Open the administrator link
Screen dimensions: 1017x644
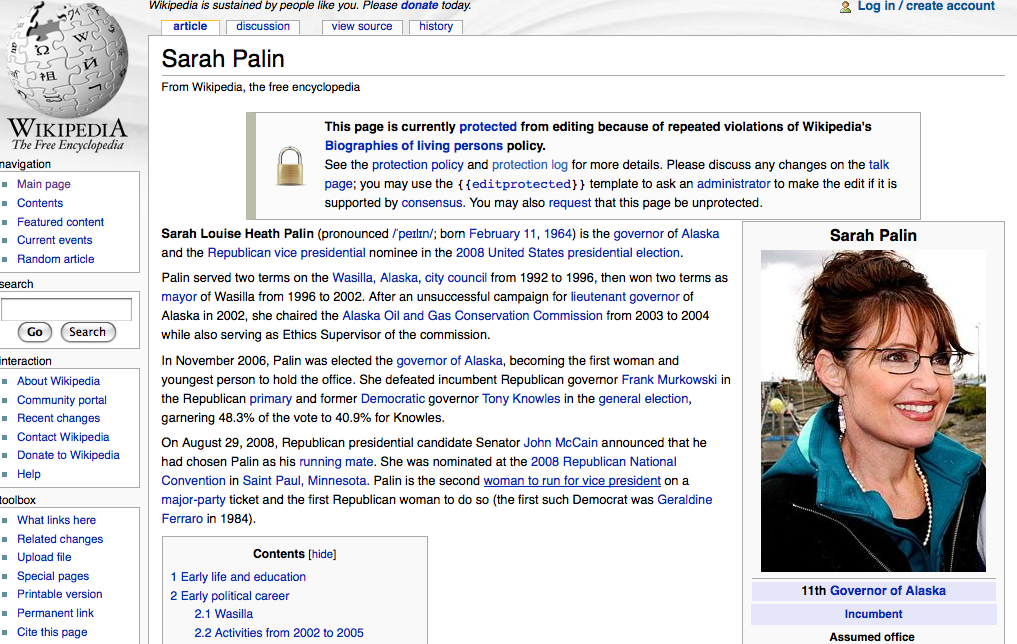(734, 184)
